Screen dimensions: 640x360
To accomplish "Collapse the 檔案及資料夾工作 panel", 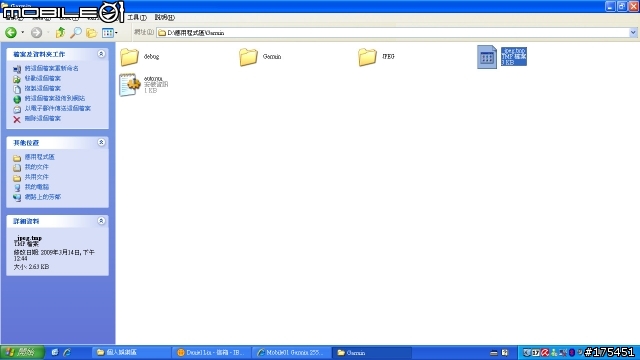I will click(101, 54).
